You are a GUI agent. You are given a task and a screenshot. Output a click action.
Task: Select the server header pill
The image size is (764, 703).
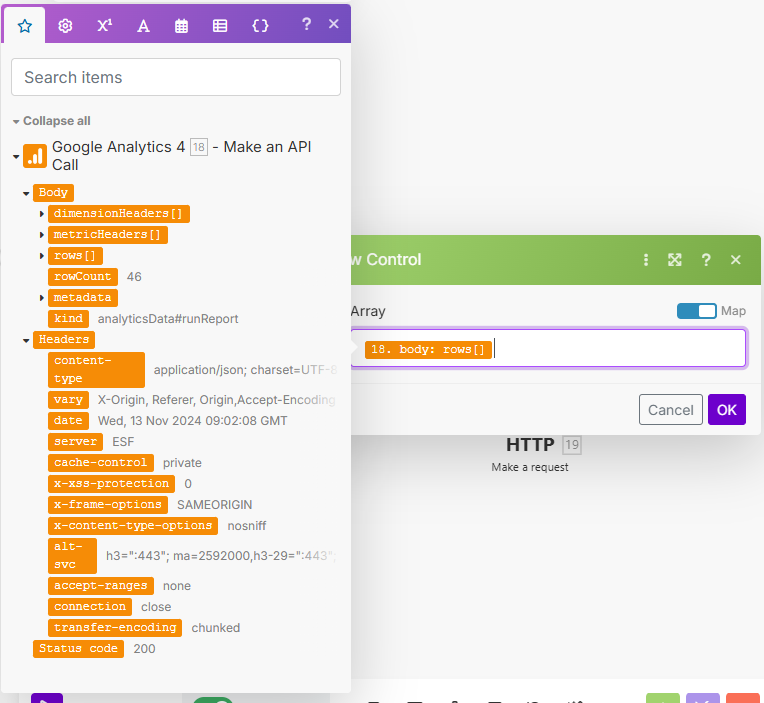[76, 442]
